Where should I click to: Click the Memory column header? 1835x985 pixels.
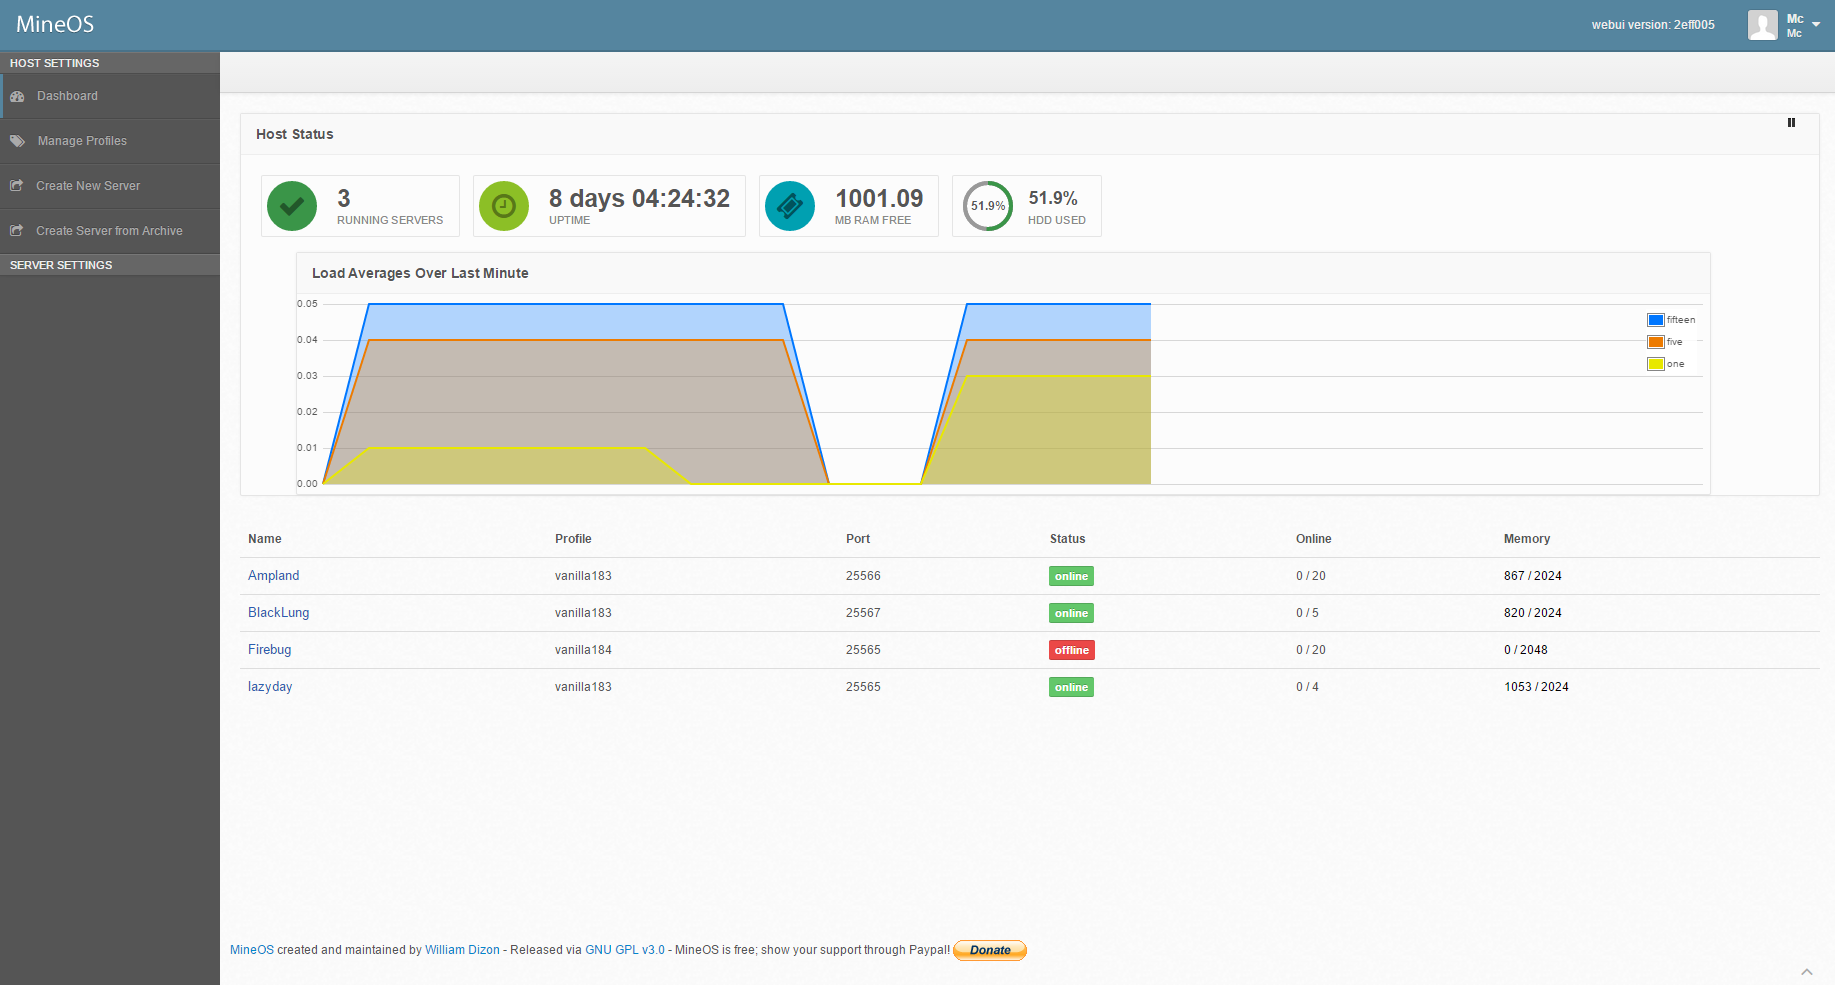coord(1527,539)
